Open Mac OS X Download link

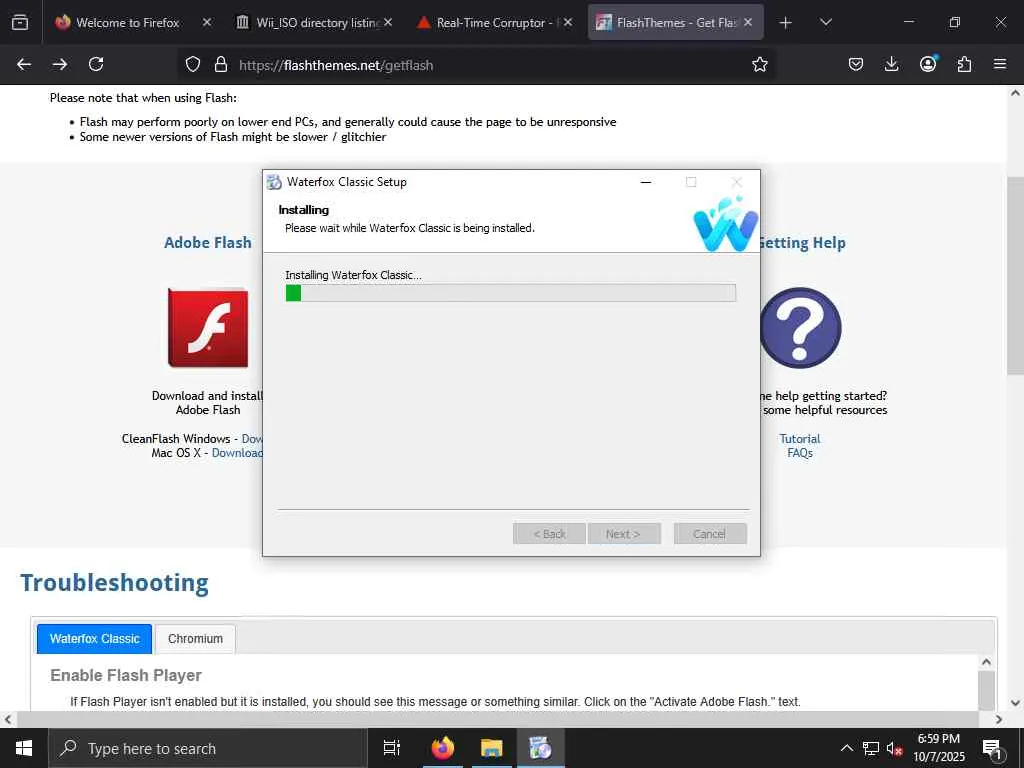(237, 453)
